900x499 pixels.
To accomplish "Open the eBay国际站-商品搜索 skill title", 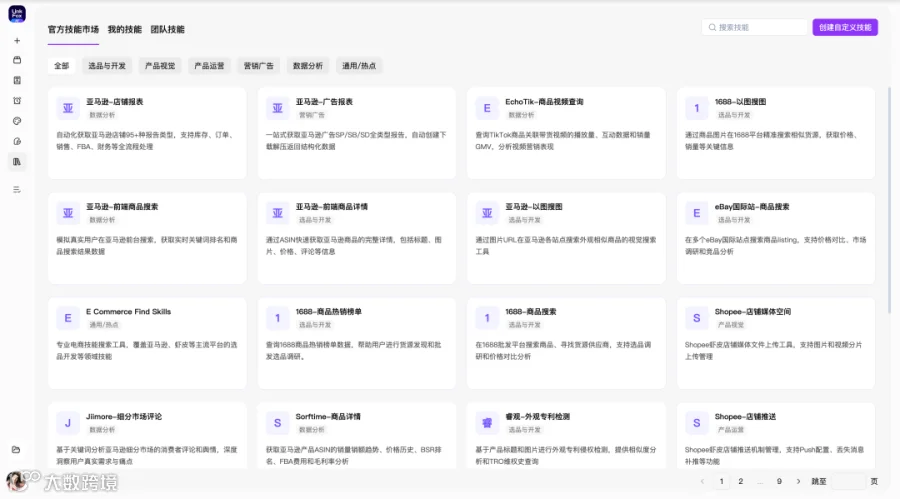I will 752,207.
